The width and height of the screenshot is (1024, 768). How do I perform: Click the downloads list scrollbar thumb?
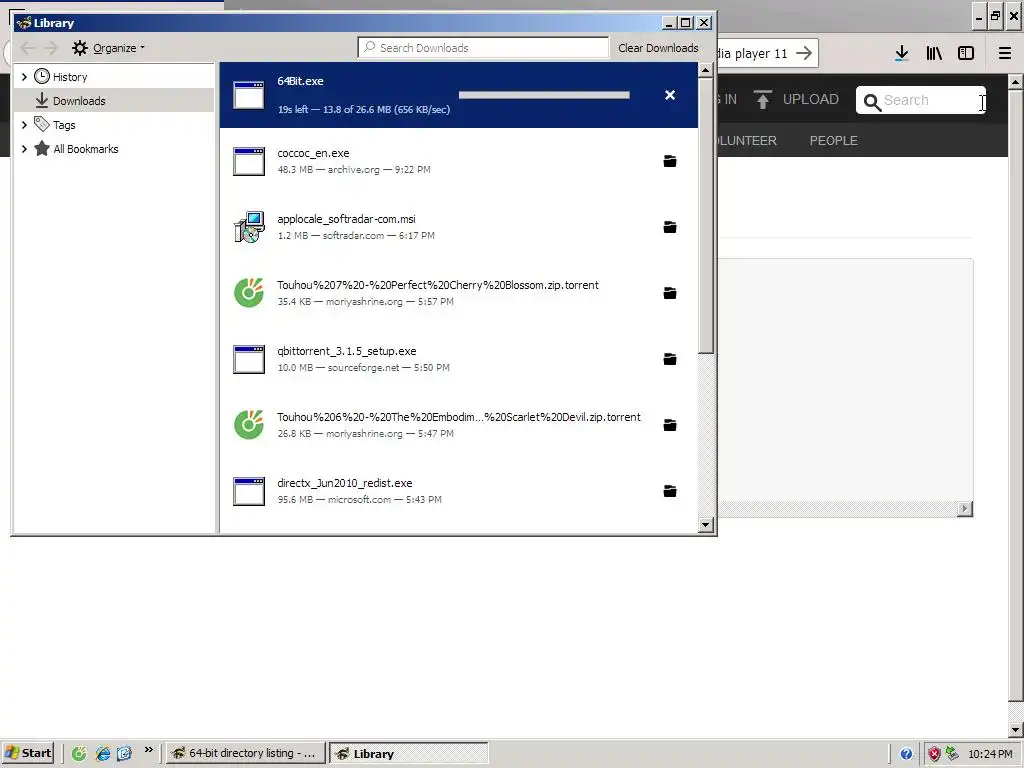[705, 216]
